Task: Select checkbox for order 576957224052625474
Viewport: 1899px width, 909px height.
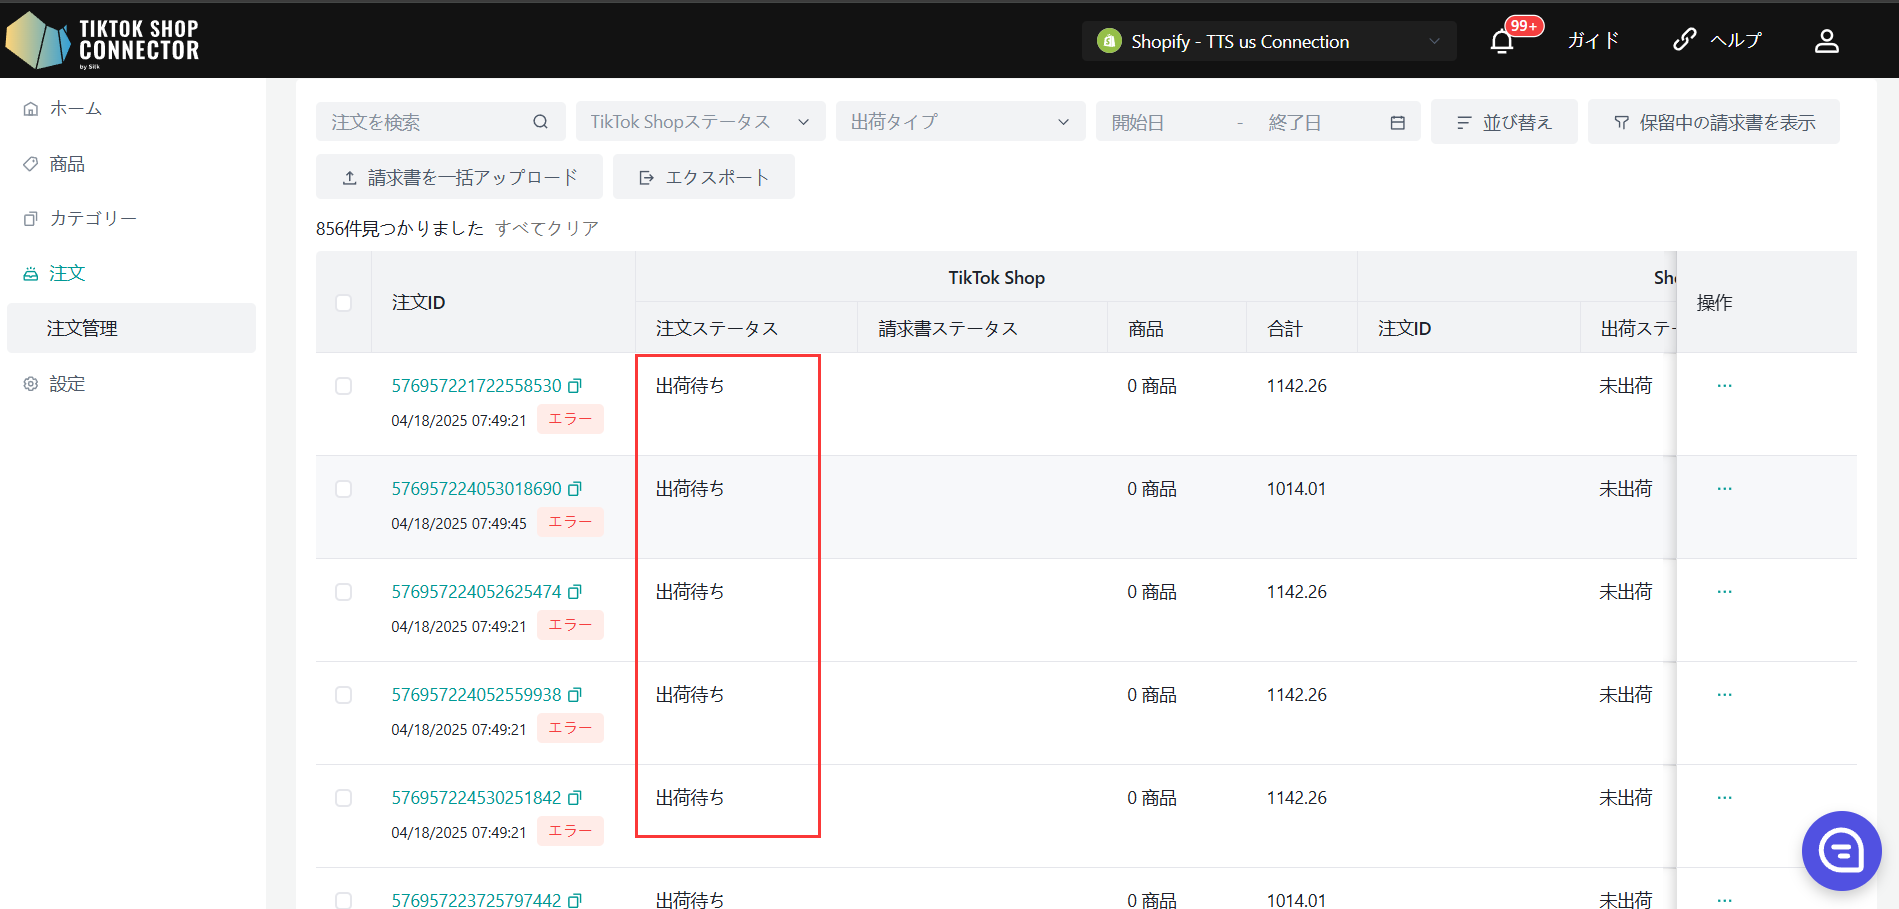Action: [344, 592]
